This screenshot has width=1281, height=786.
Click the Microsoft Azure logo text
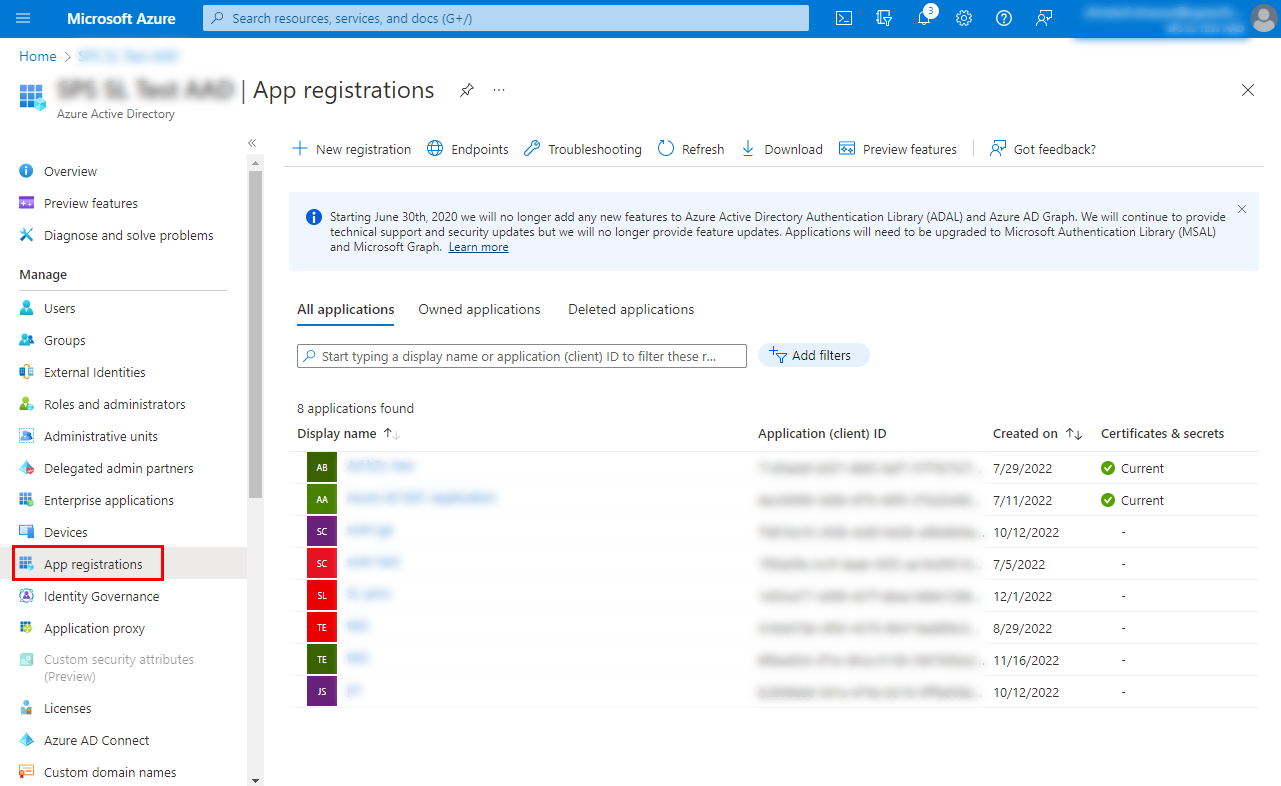121,18
